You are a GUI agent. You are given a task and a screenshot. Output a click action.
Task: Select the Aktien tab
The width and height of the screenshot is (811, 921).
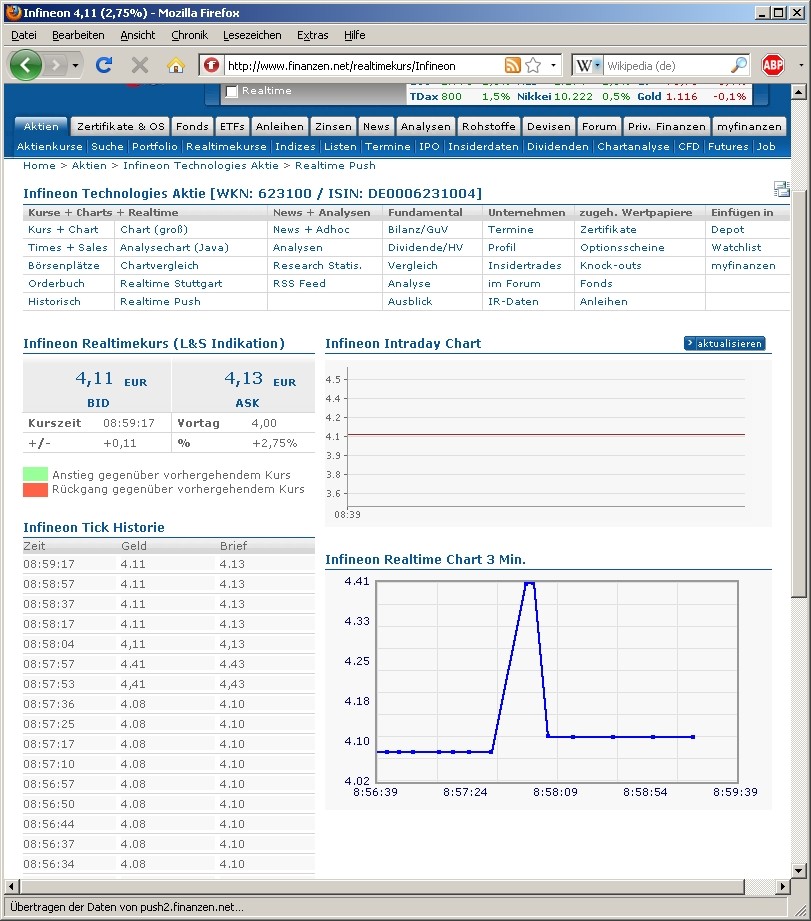point(41,126)
